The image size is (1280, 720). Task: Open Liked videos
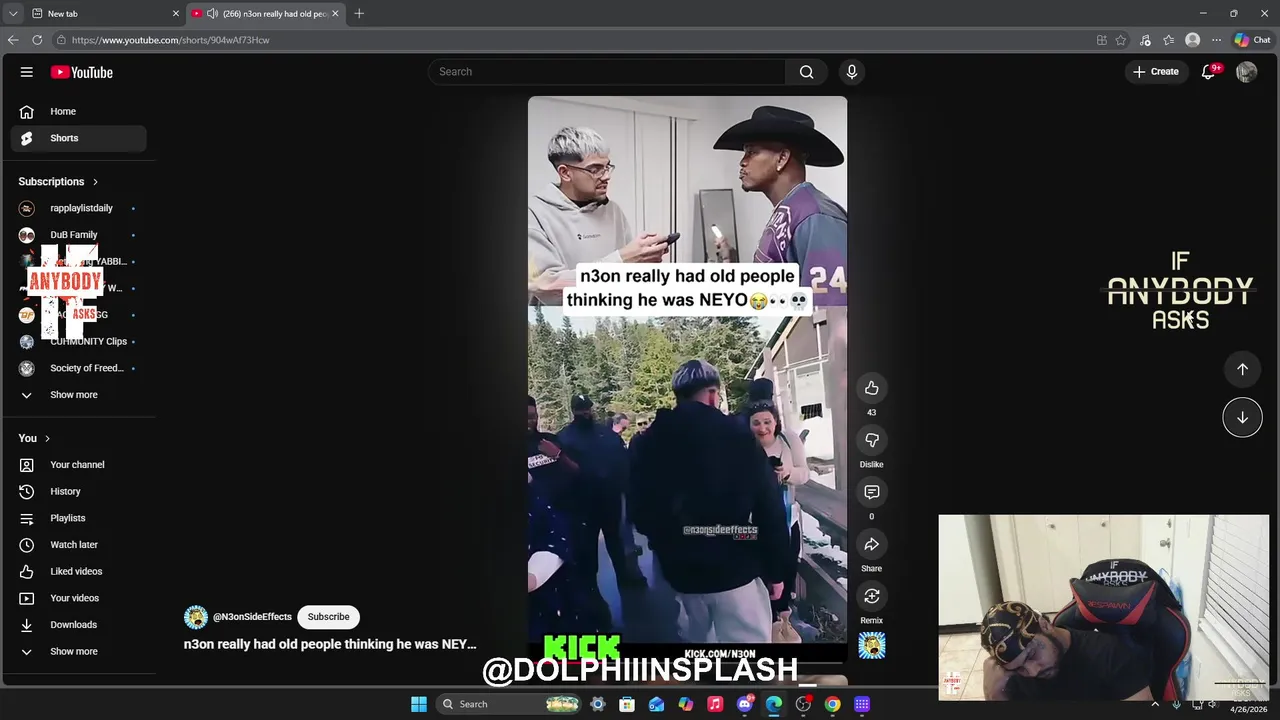click(78, 571)
